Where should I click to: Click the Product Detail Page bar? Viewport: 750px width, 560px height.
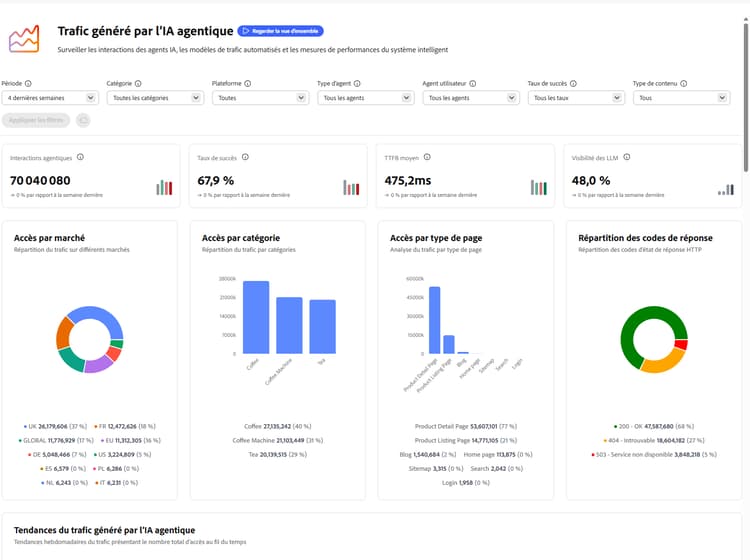point(434,320)
